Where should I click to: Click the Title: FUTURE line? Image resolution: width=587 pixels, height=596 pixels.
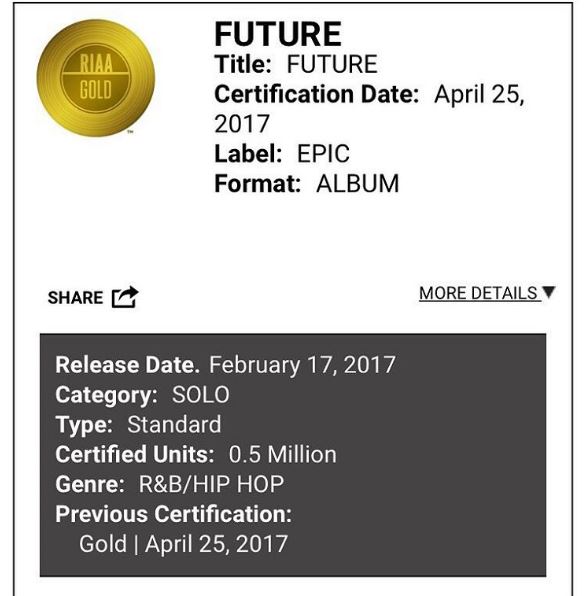click(x=296, y=64)
